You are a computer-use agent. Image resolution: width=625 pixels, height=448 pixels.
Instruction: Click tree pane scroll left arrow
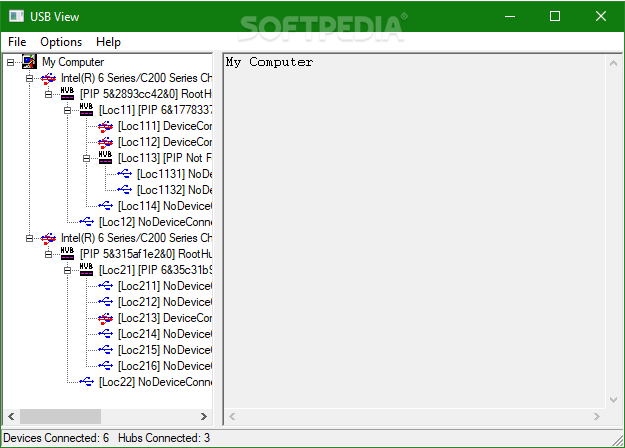(x=11, y=417)
